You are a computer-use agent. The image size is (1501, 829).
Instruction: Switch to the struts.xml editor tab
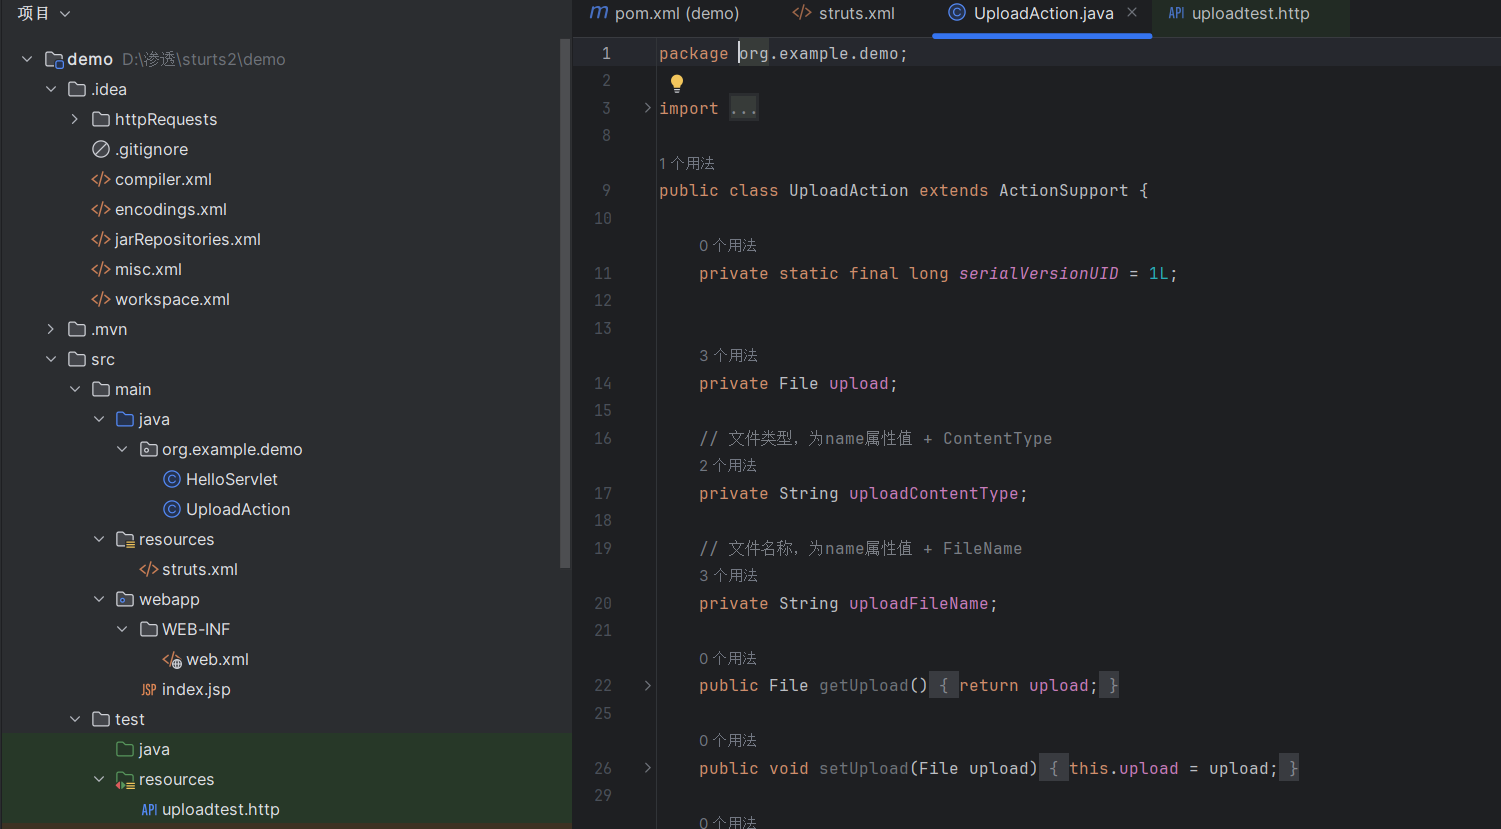pos(843,13)
